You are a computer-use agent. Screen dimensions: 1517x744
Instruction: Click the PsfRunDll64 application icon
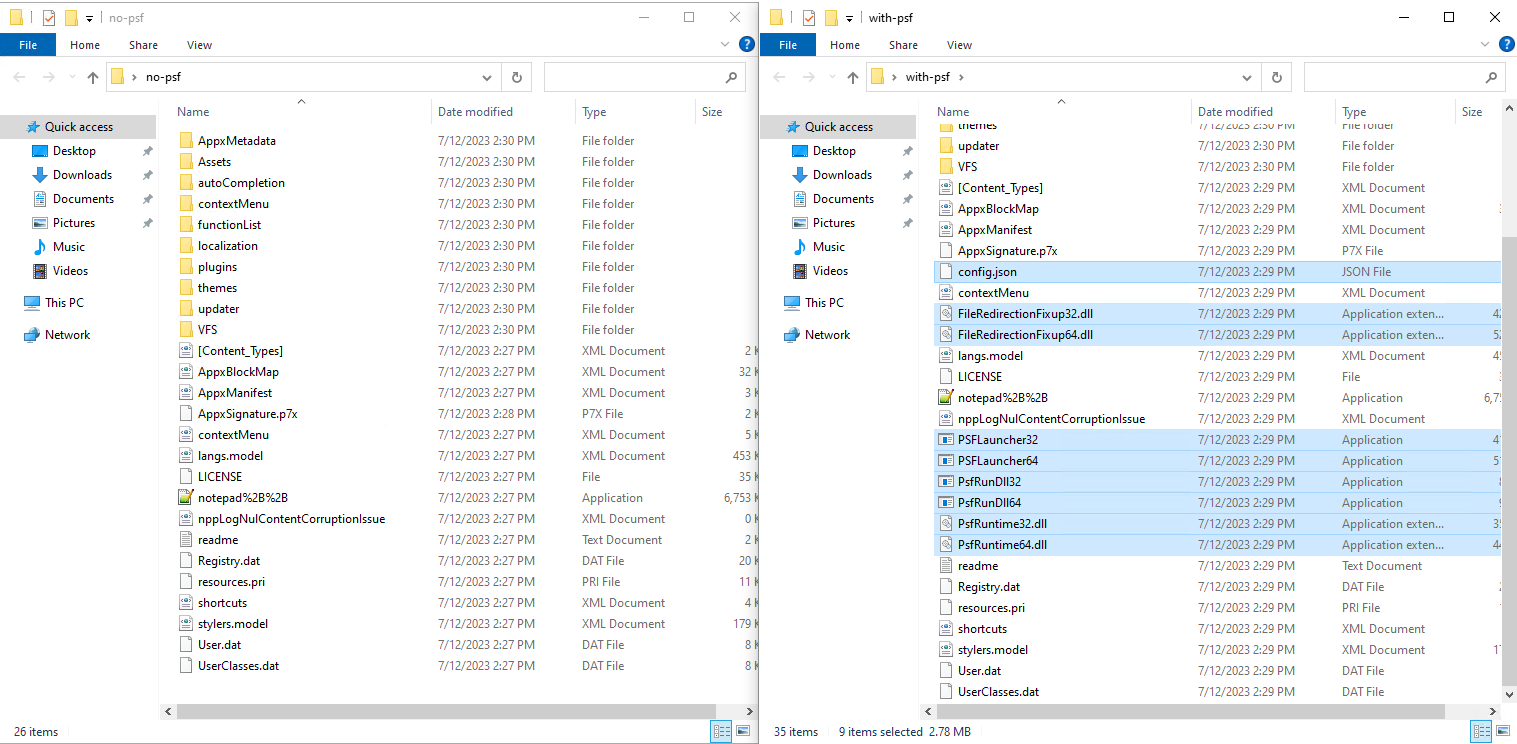click(x=946, y=503)
